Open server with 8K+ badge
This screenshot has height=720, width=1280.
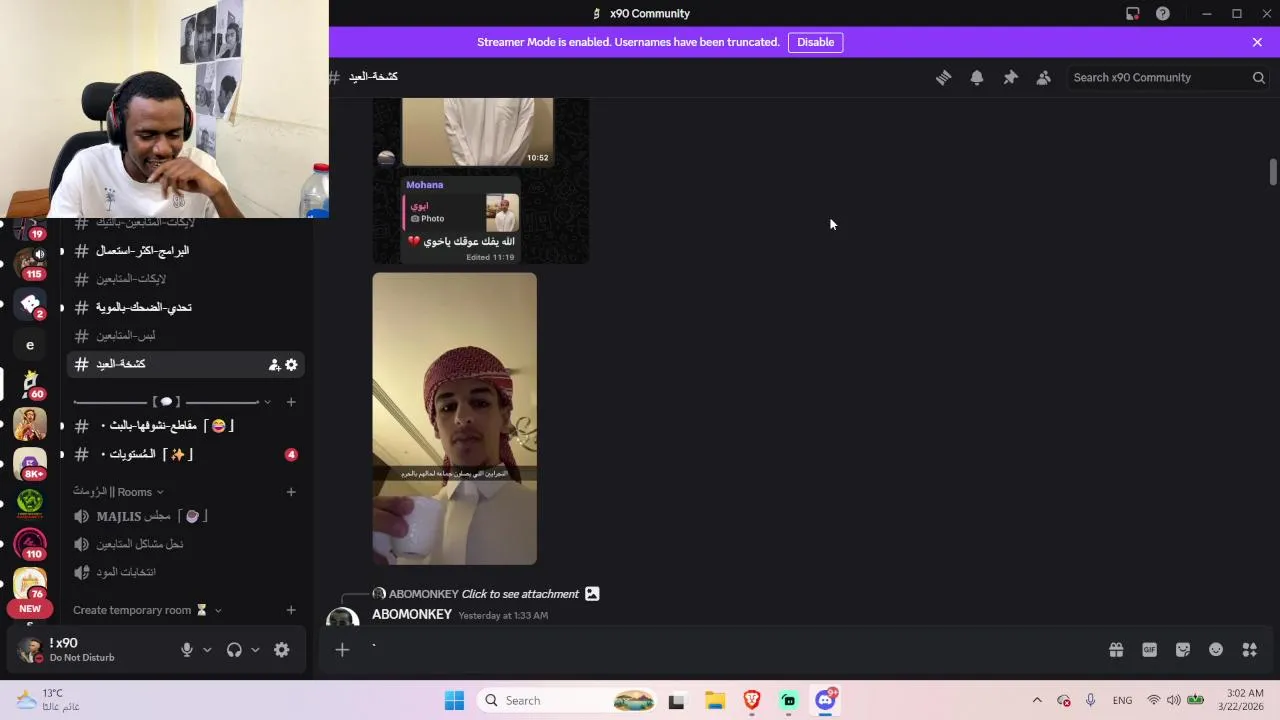click(x=30, y=464)
